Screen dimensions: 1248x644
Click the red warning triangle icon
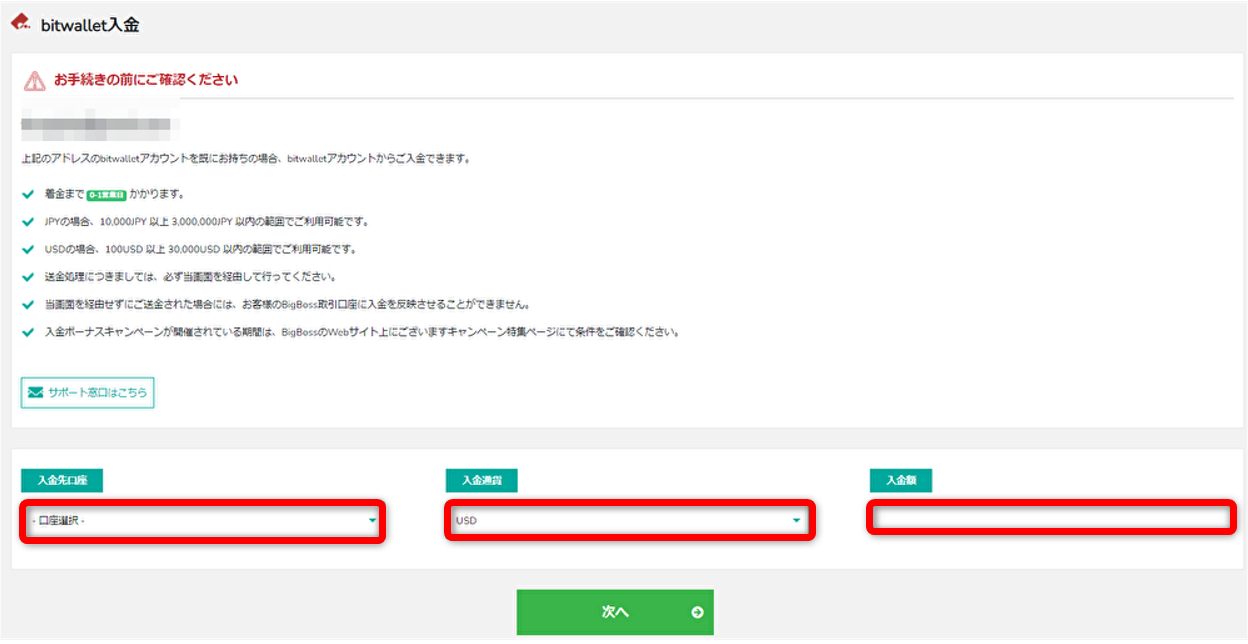(35, 81)
